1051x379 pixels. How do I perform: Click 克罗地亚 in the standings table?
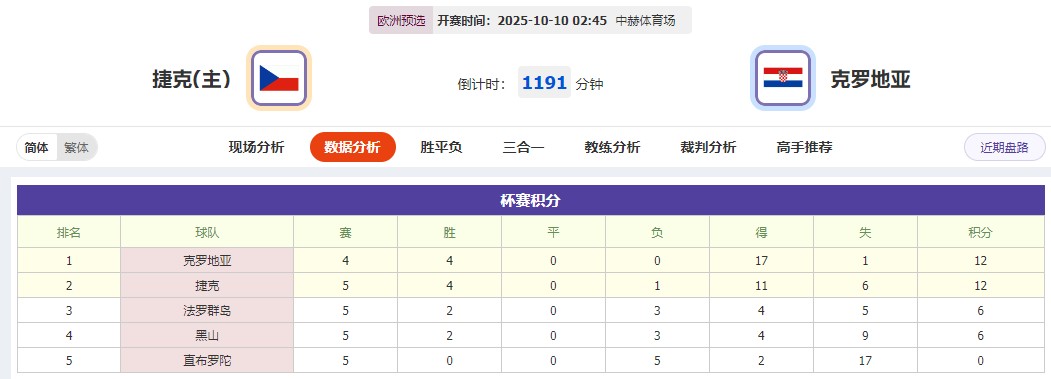pyautogui.click(x=207, y=261)
